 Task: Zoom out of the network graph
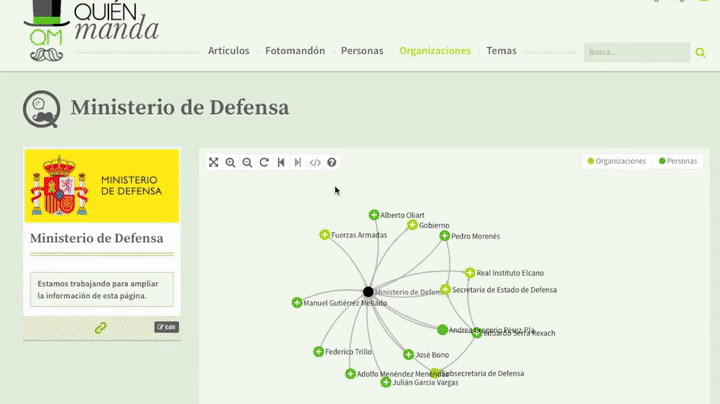click(247, 162)
